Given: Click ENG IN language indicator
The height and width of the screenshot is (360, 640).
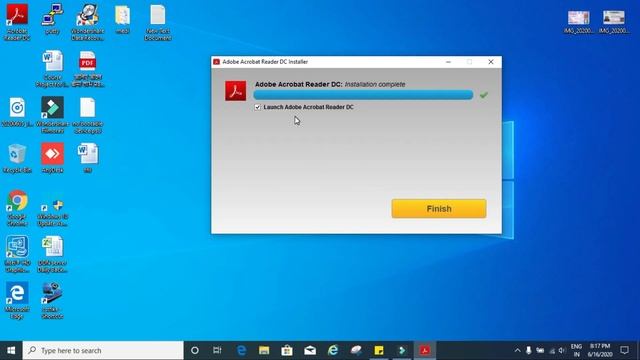Looking at the screenshot, I should (576, 350).
